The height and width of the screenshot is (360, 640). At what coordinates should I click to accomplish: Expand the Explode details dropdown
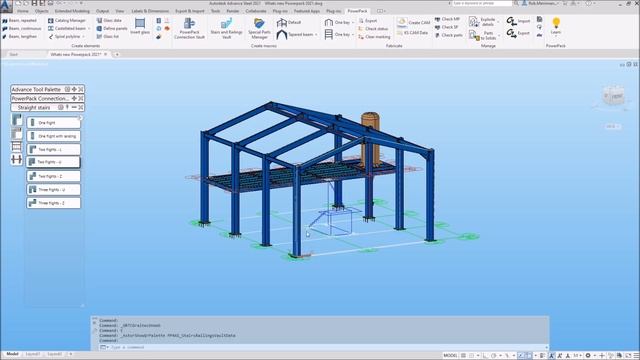[498, 22]
